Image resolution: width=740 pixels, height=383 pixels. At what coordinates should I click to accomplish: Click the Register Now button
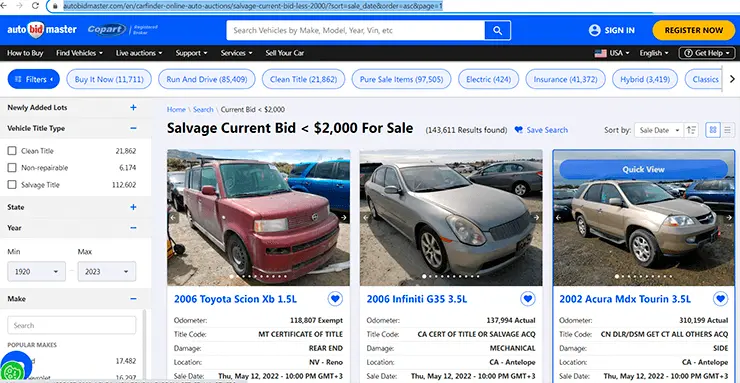694,30
